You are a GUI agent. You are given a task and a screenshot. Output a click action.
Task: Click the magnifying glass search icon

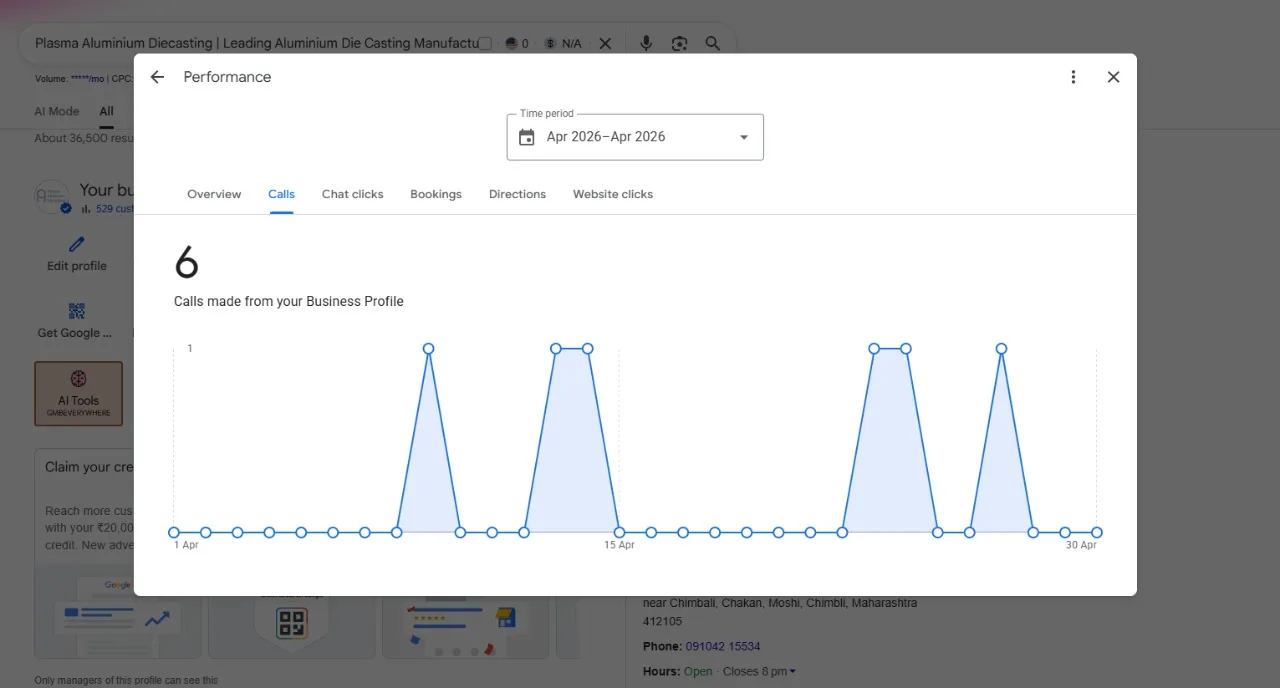point(713,43)
